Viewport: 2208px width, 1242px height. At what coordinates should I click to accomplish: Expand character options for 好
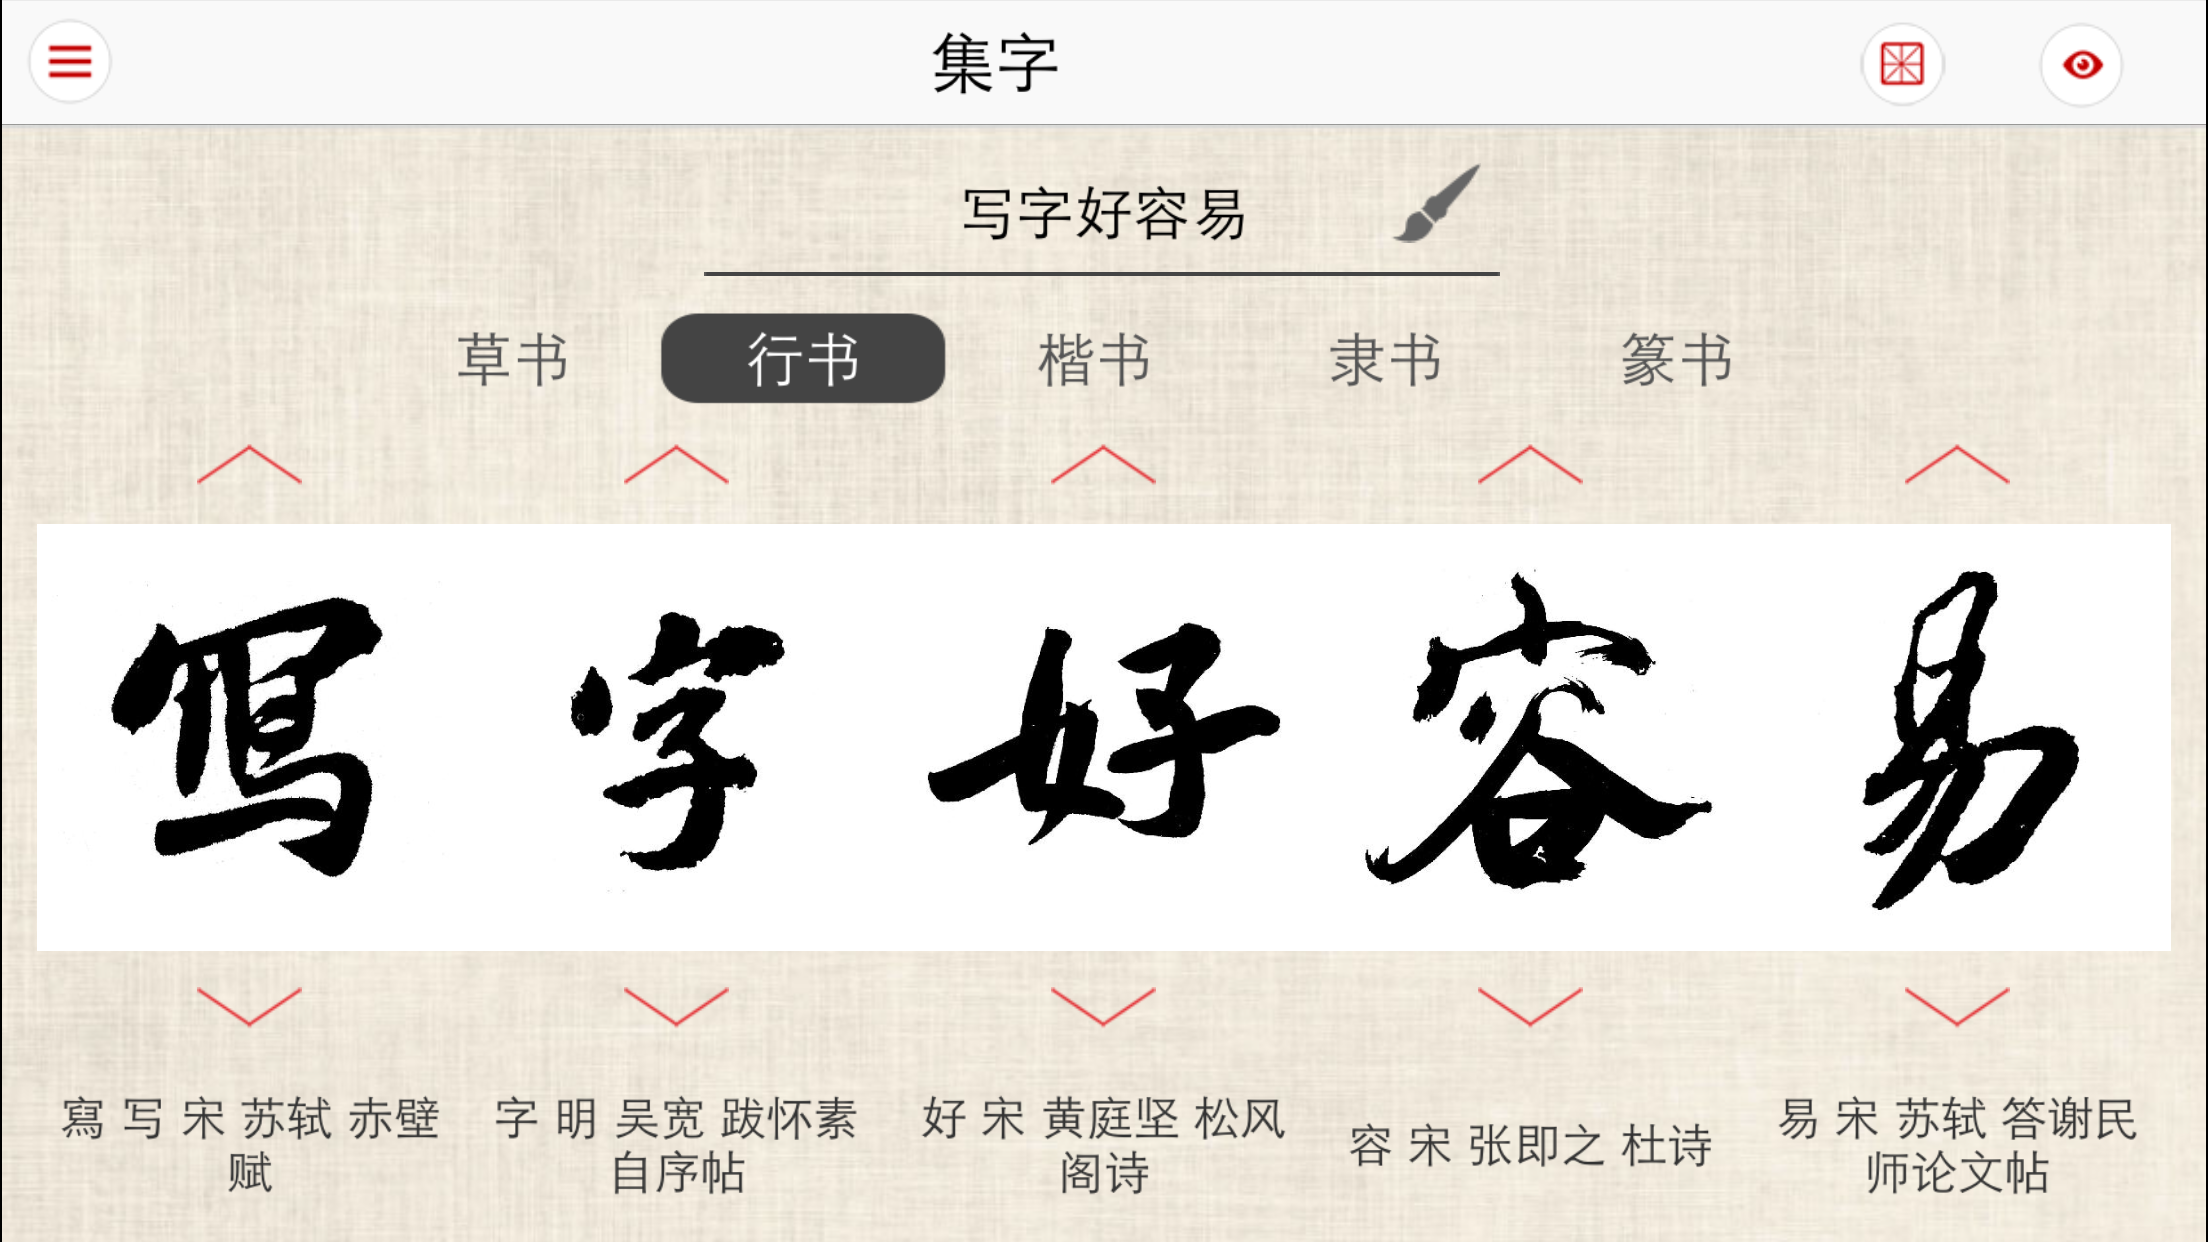coord(1102,1001)
